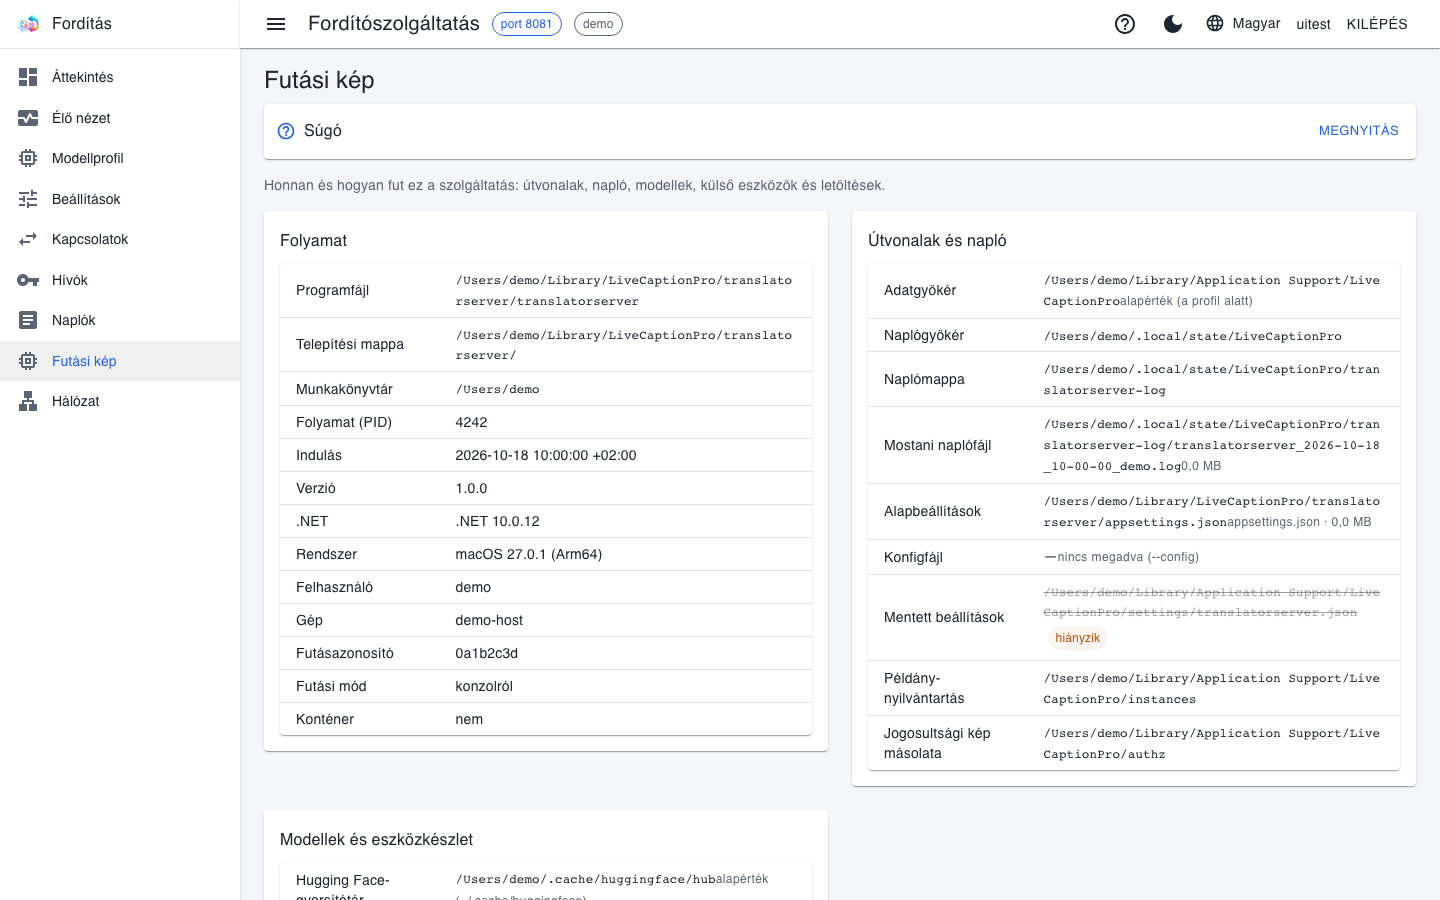This screenshot has height=900, width=1440.
Task: Click the Áttekintés dashboard icon
Action: (28, 77)
